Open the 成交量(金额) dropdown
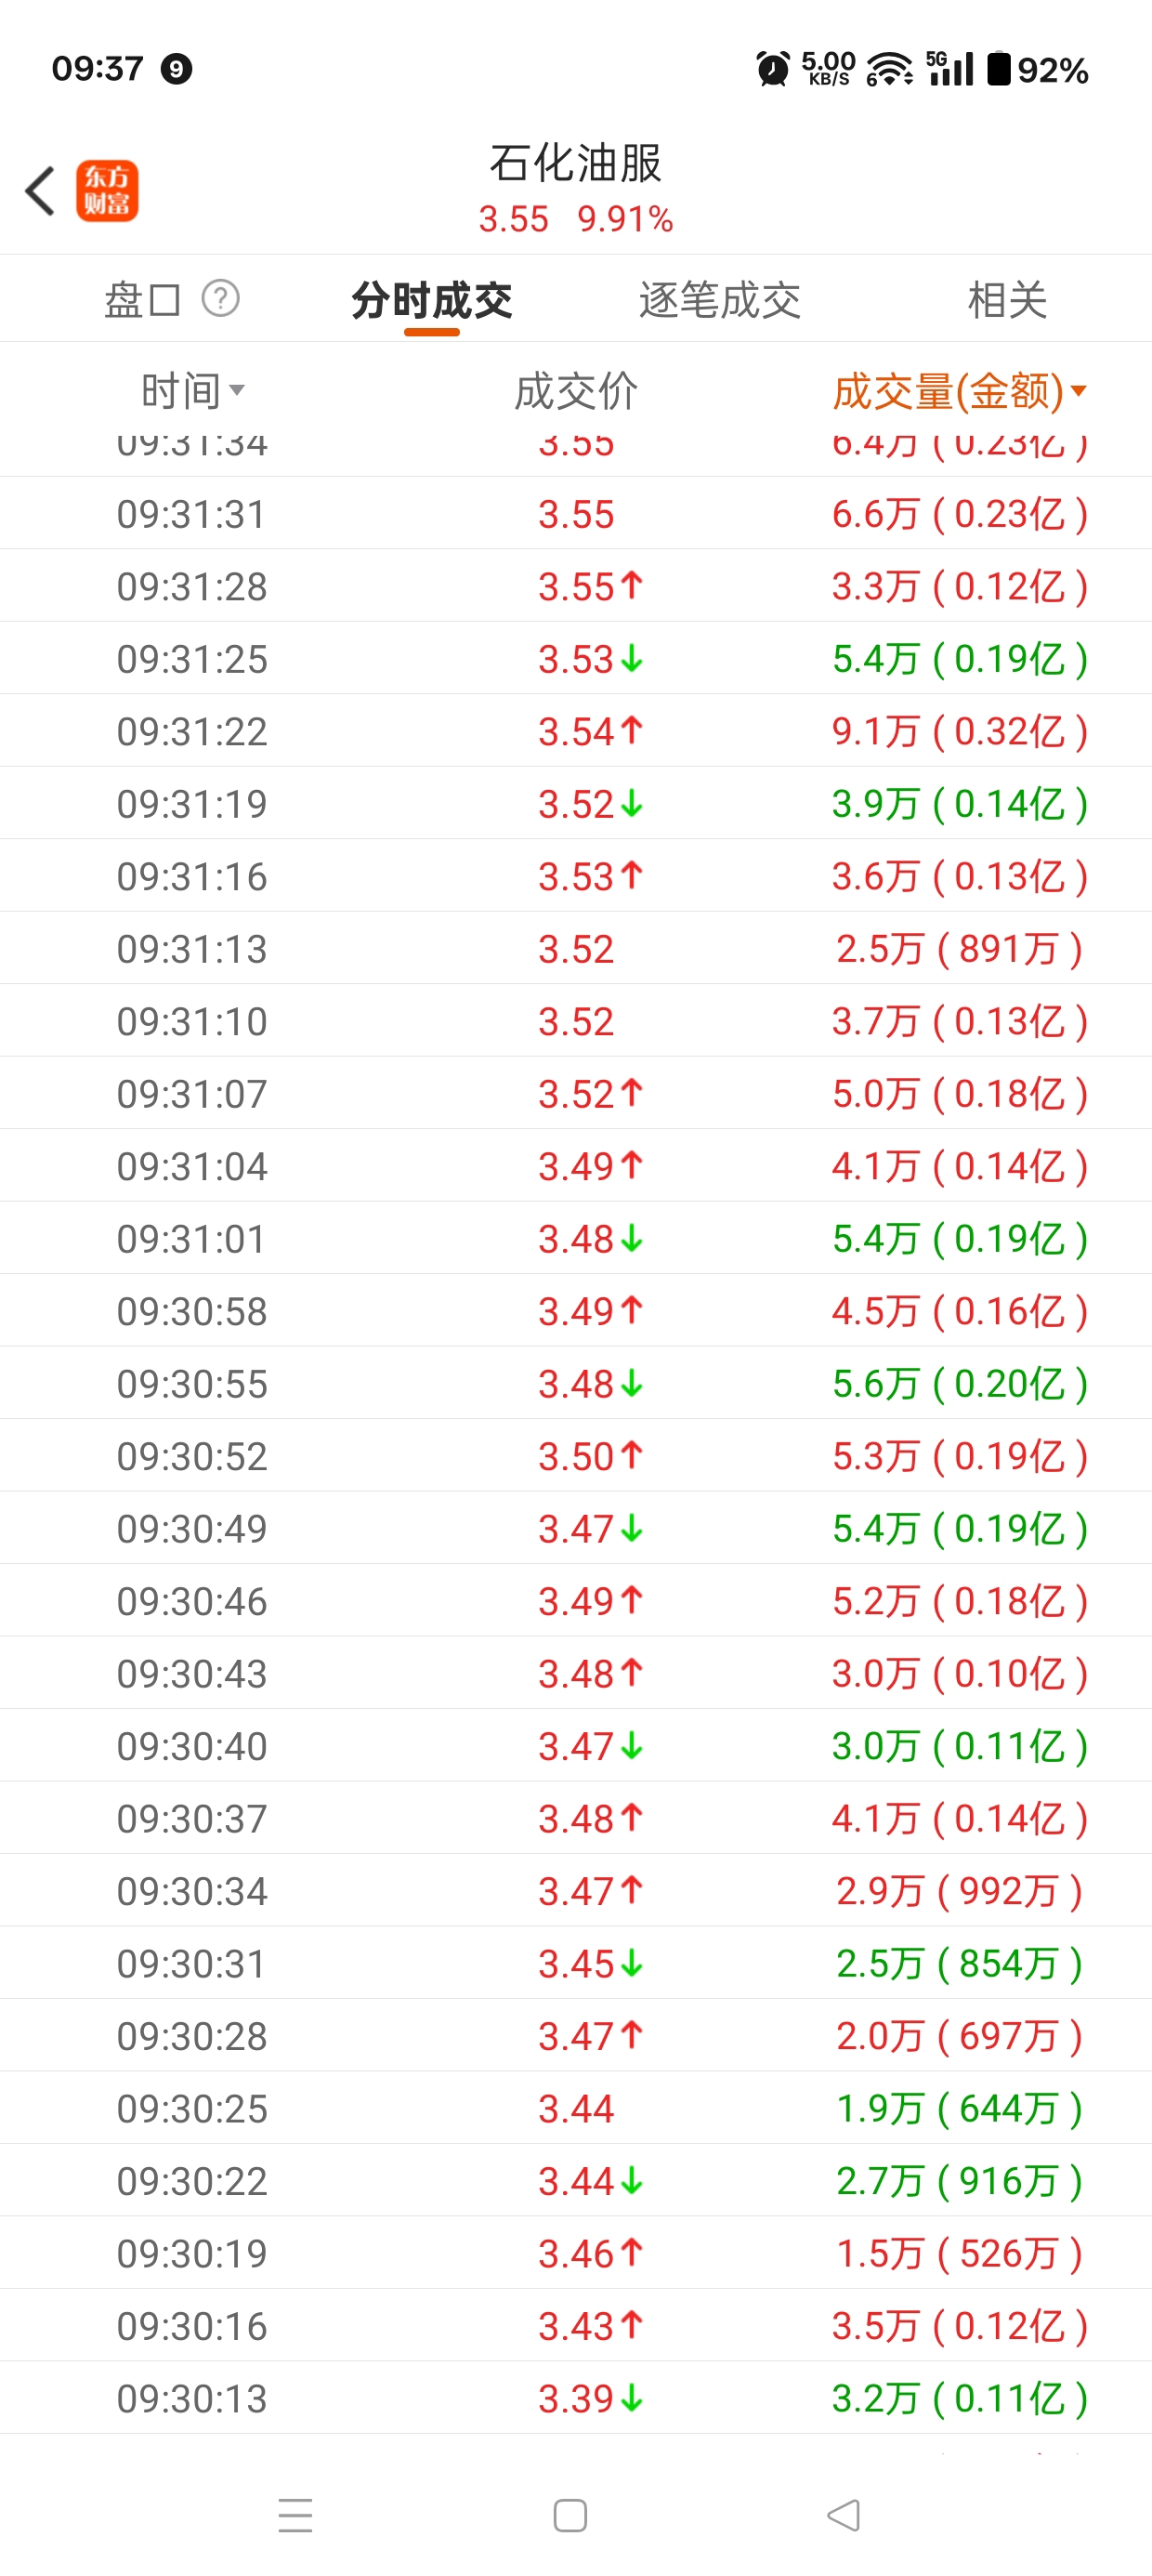The width and height of the screenshot is (1152, 2576). coord(958,391)
